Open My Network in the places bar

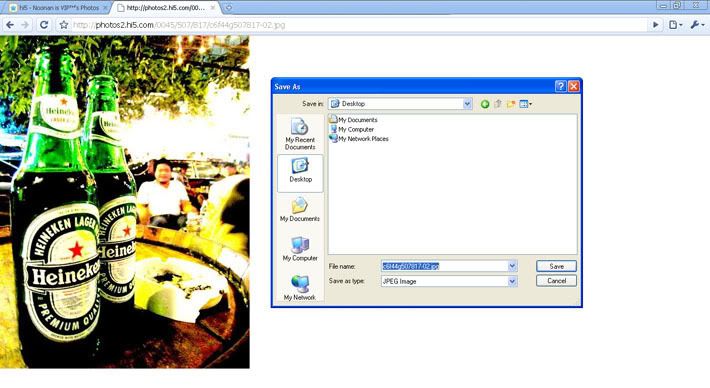point(300,287)
